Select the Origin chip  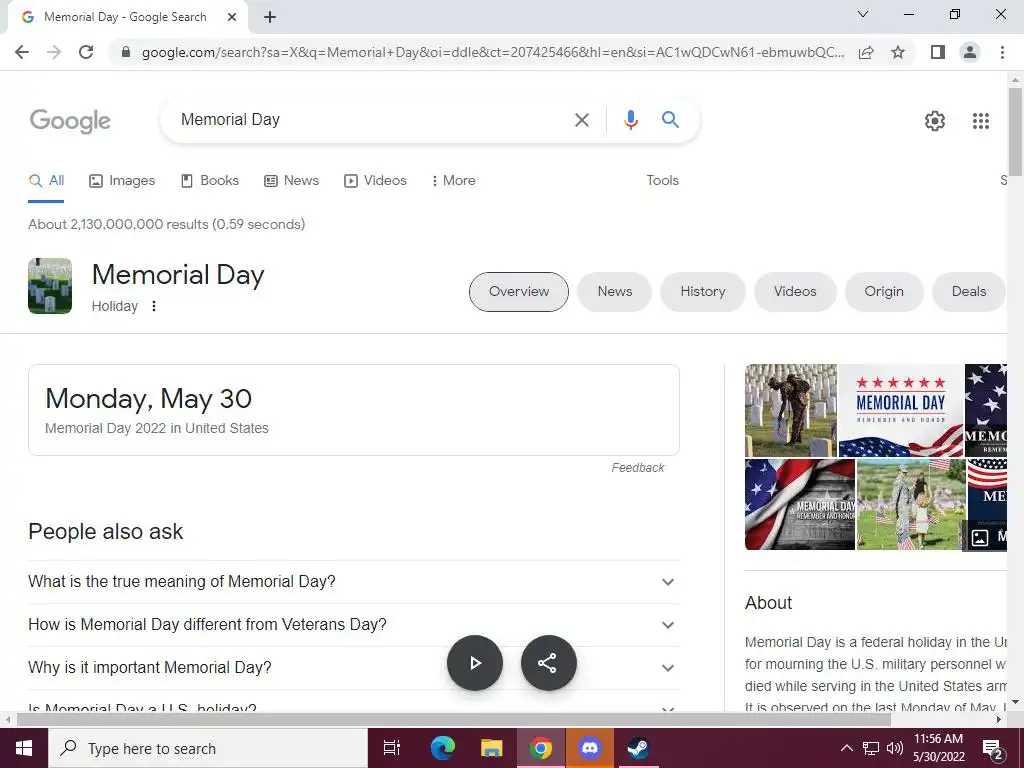click(x=884, y=292)
